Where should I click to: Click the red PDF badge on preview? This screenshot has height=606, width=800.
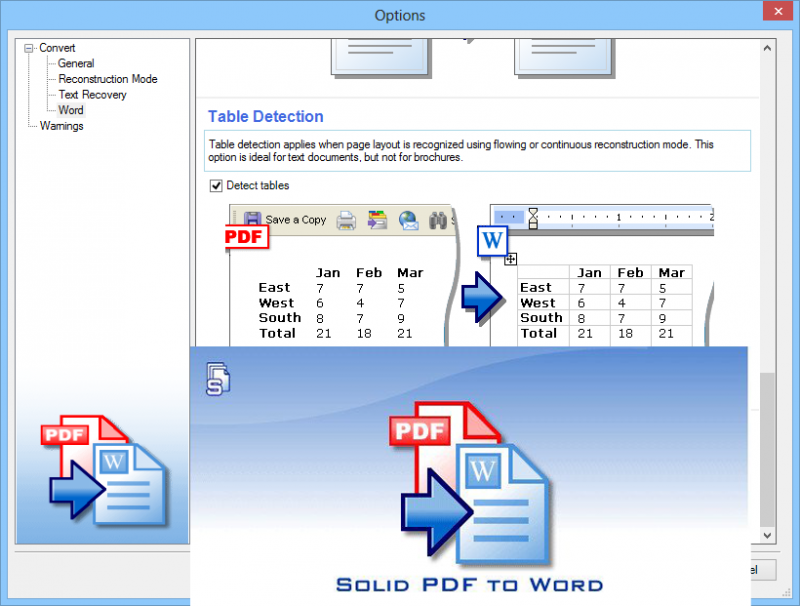[246, 237]
